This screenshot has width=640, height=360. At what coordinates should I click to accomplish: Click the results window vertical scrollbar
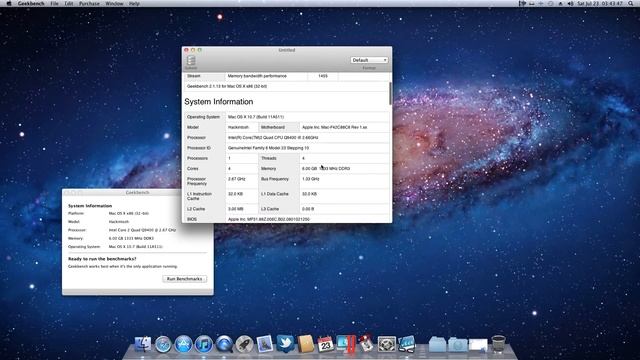[x=391, y=93]
